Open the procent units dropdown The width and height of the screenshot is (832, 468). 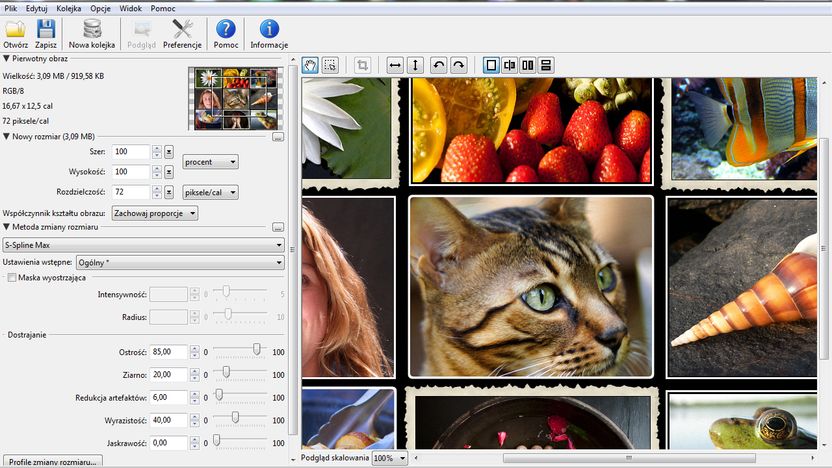pyautogui.click(x=210, y=162)
